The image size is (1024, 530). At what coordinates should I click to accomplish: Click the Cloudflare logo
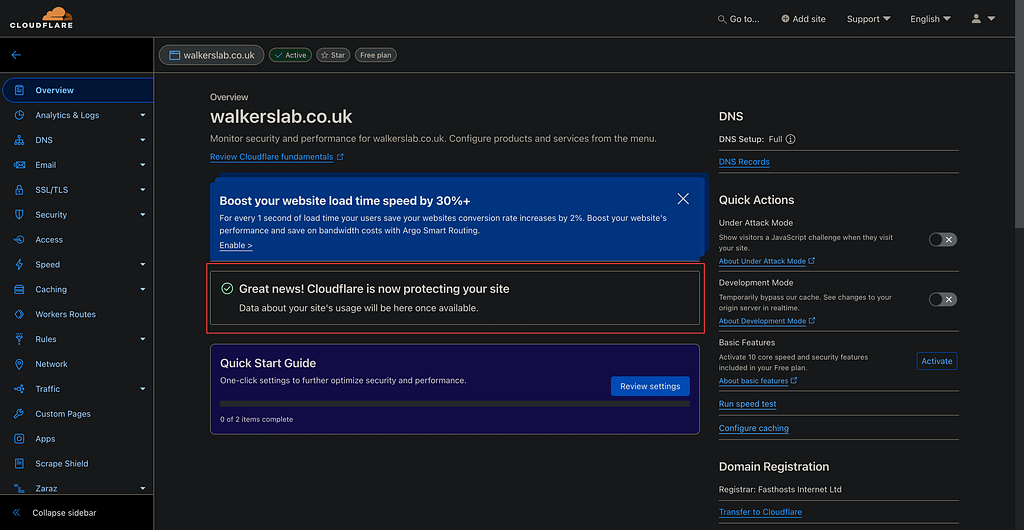pos(42,18)
